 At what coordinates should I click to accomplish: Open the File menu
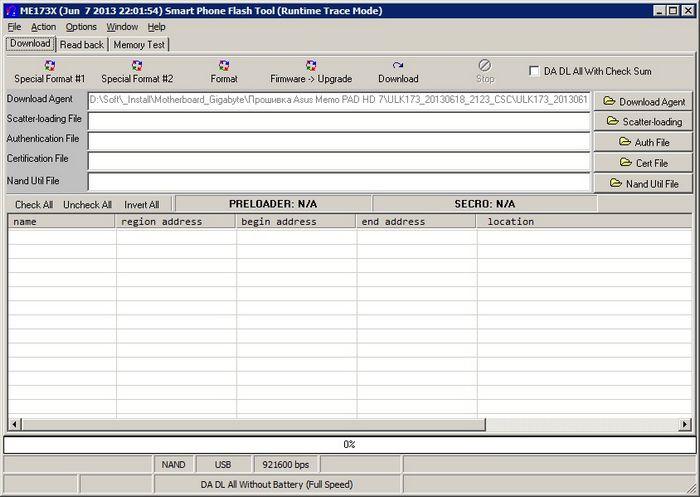coord(14,27)
